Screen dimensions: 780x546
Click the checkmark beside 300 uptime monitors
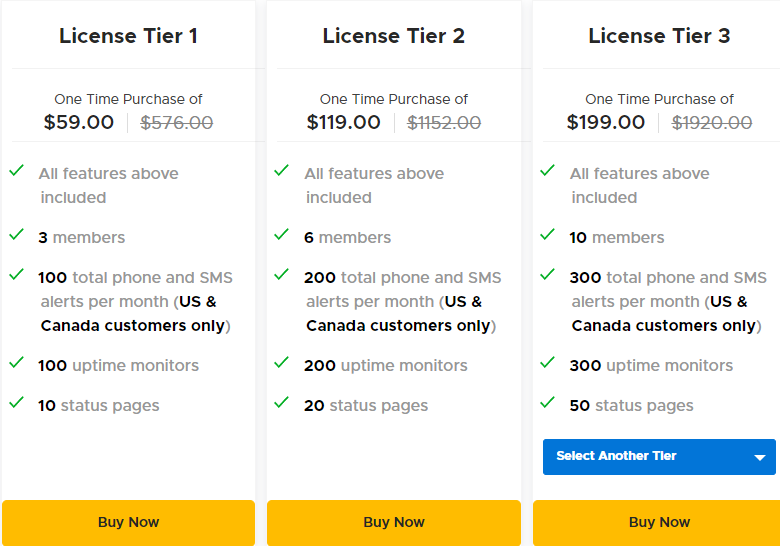[x=547, y=363]
